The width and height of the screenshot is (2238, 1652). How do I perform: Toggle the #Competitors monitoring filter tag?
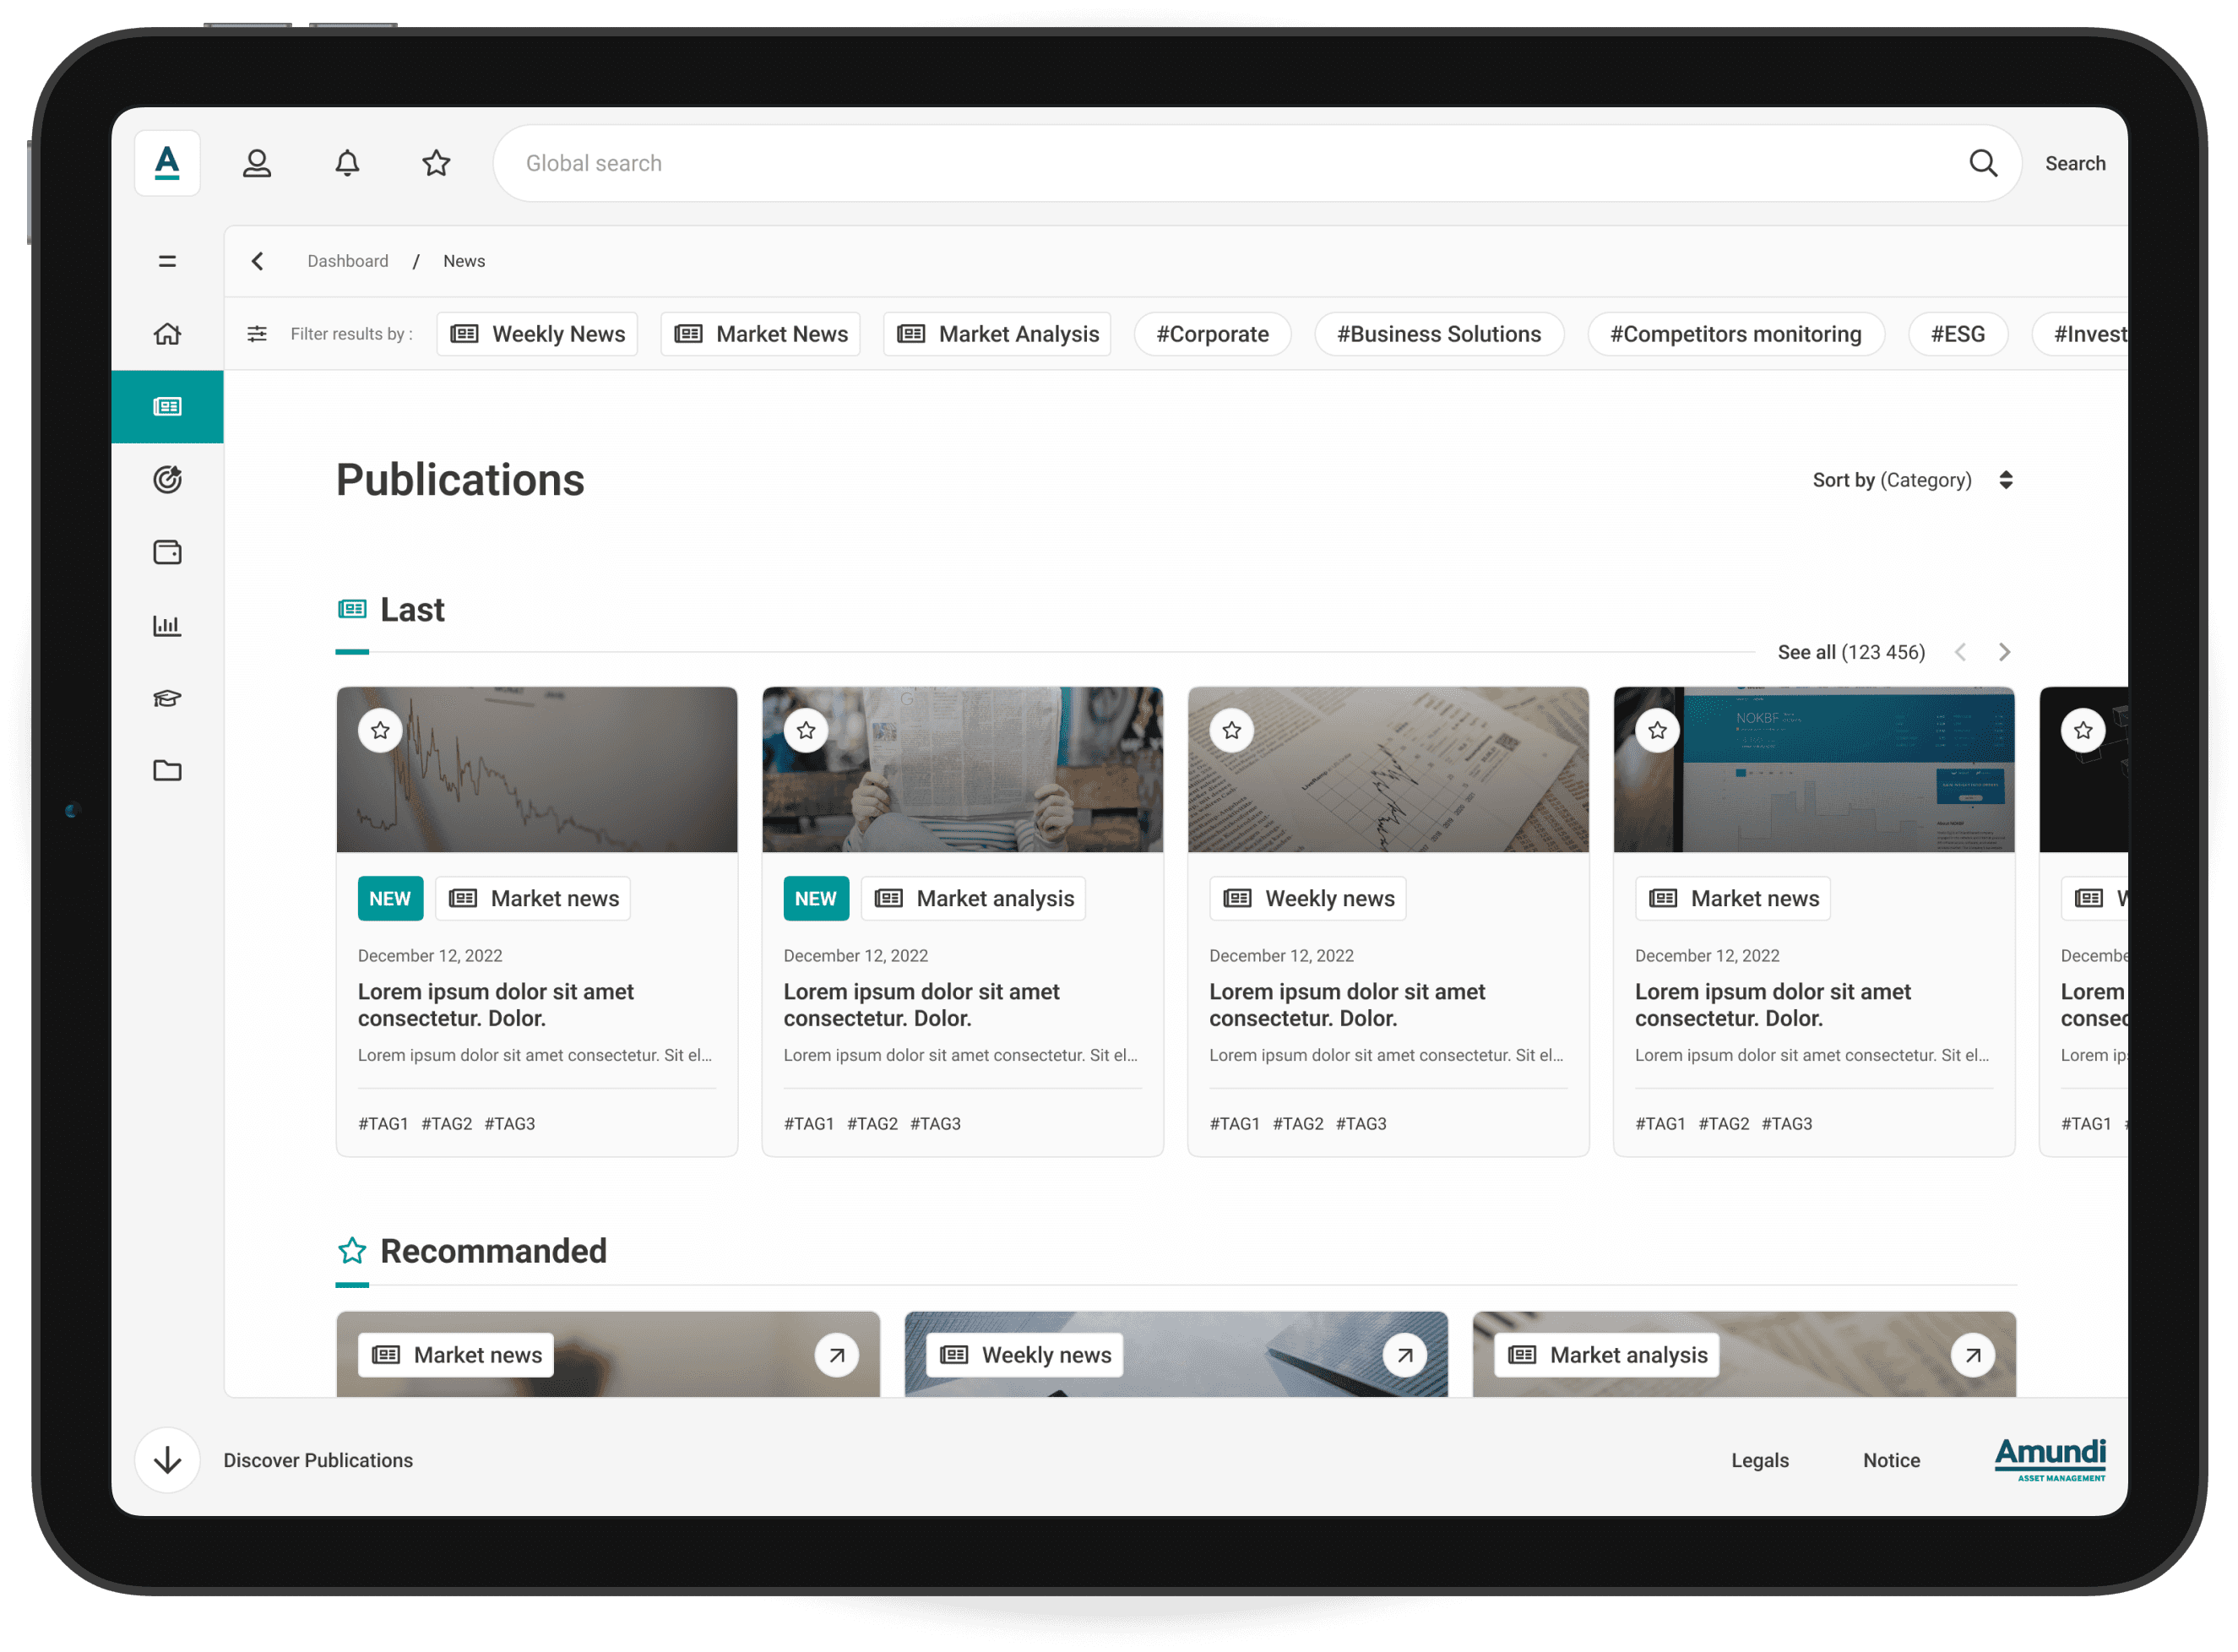[x=1736, y=334]
